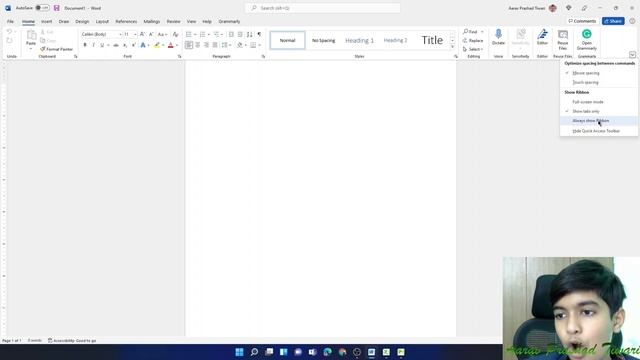Toggle Bold formatting in Font group
640x360 pixels.
click(85, 45)
